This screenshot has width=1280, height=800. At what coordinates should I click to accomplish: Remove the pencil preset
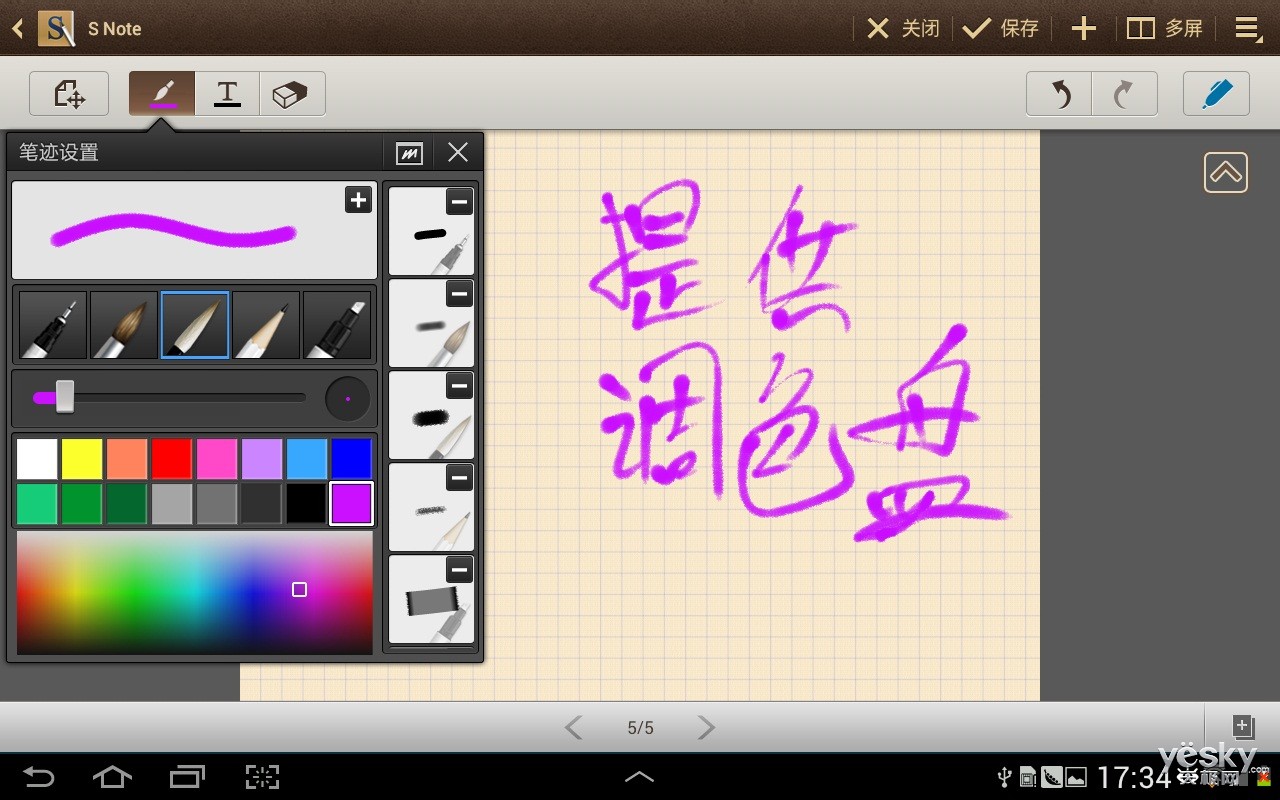(459, 478)
